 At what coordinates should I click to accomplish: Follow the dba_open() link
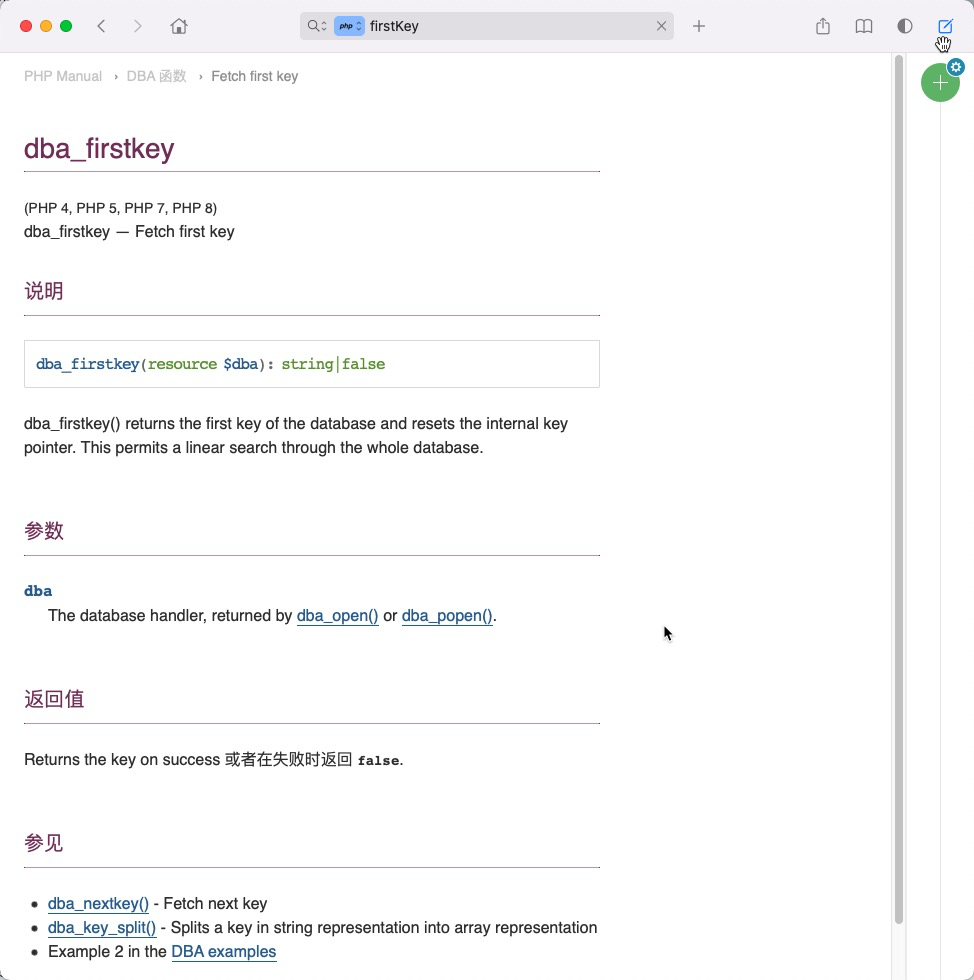point(338,616)
